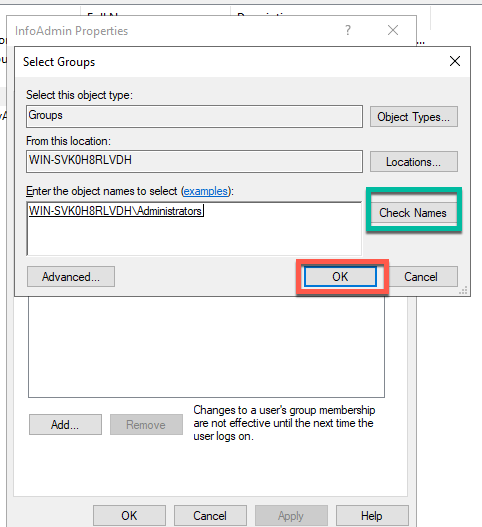Click inside the object names text box
Viewport: 482px width, 527px height.
(194, 229)
